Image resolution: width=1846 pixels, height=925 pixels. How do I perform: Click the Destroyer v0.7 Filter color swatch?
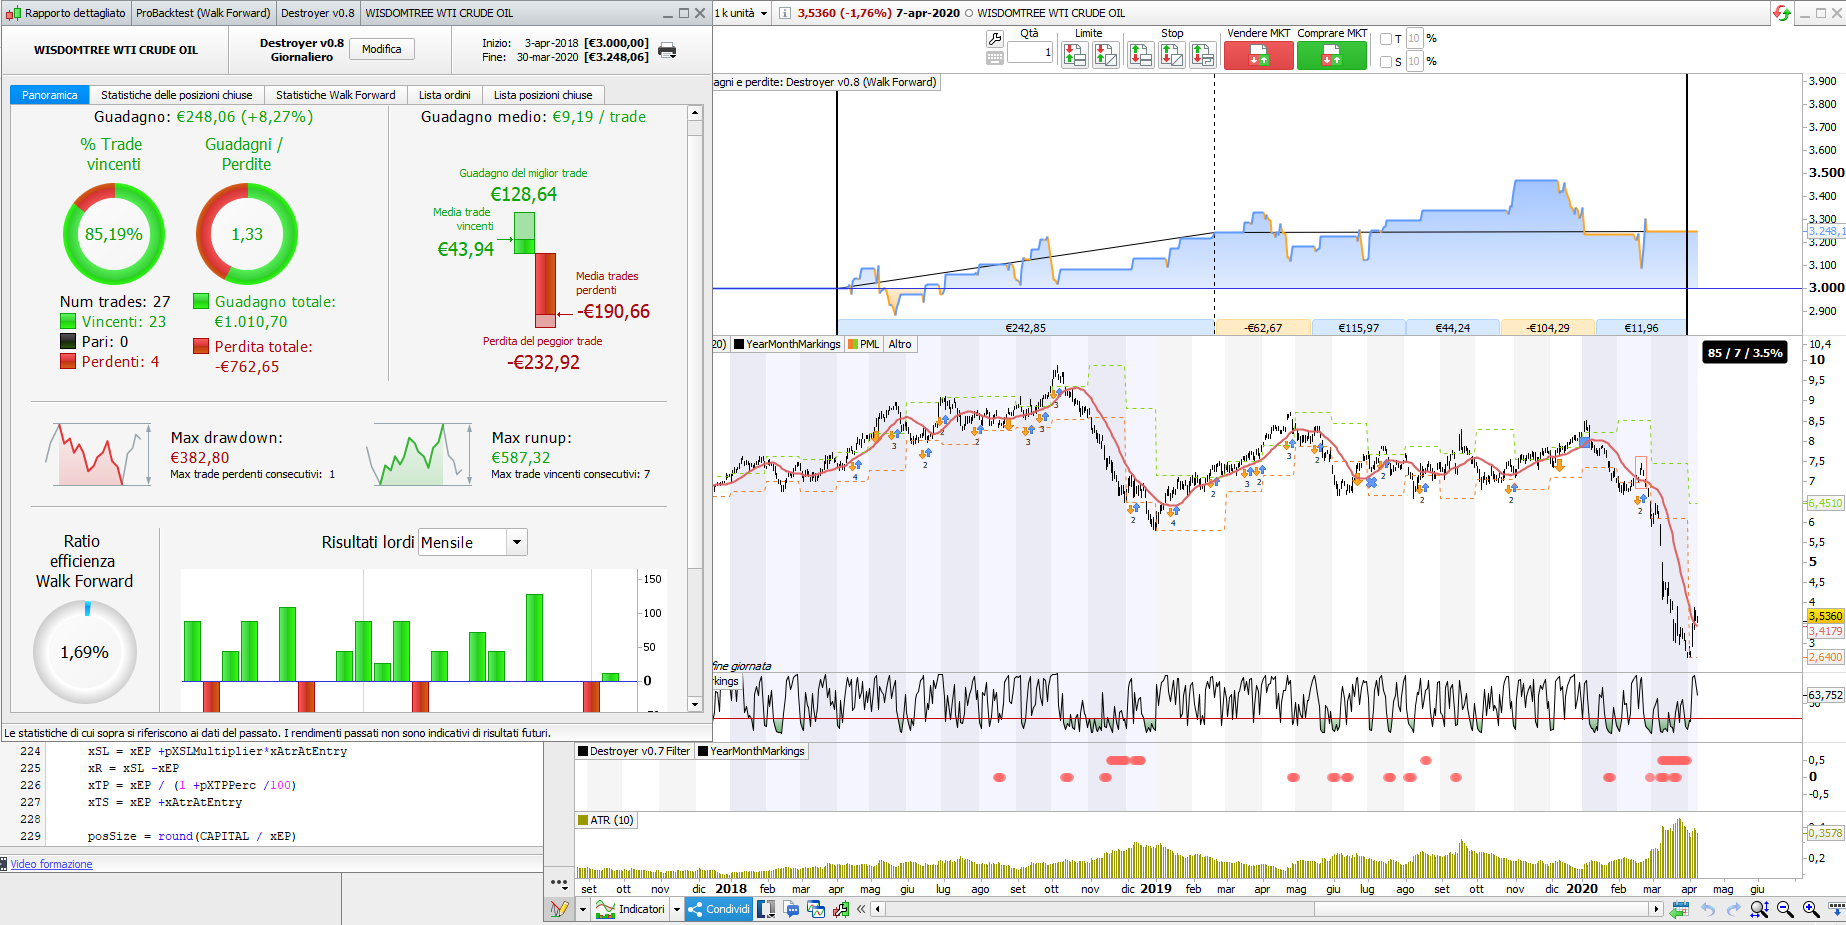click(x=583, y=751)
